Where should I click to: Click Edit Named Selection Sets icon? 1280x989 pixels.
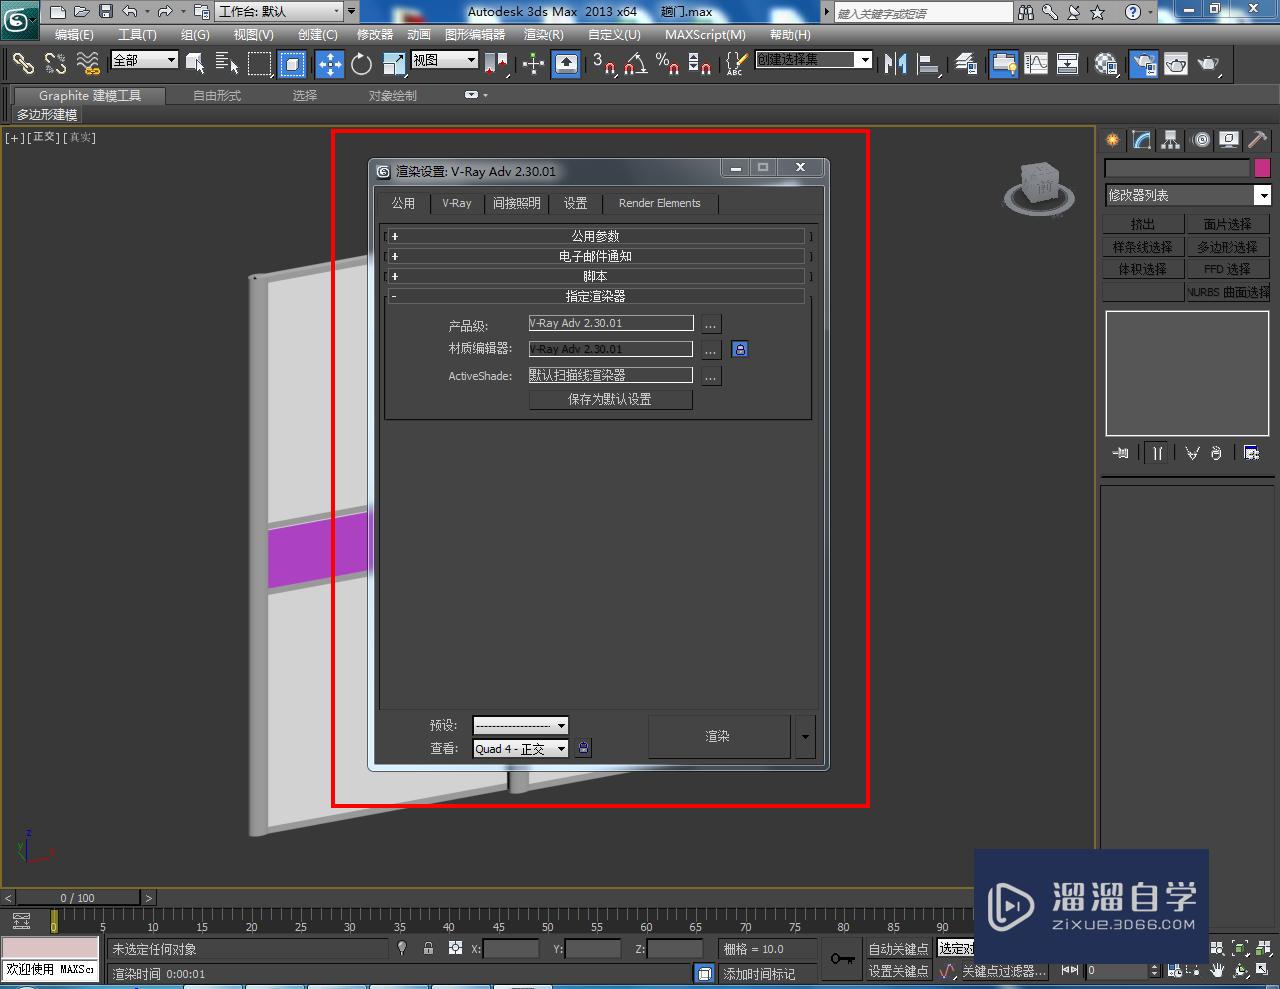point(735,64)
